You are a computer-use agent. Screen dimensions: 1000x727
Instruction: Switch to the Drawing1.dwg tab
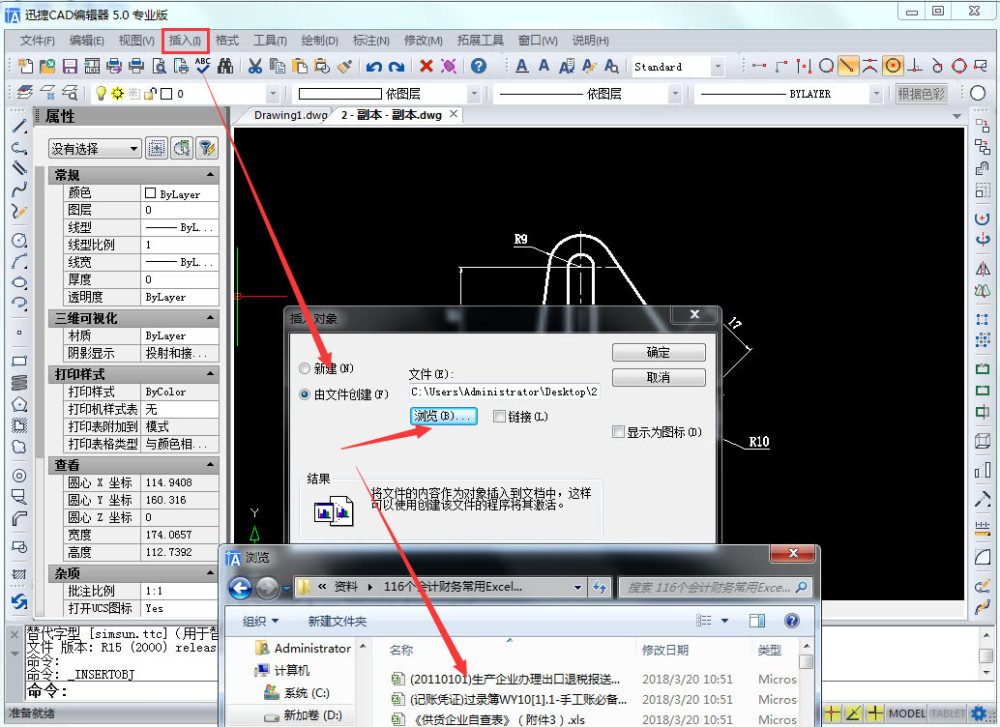pos(290,115)
